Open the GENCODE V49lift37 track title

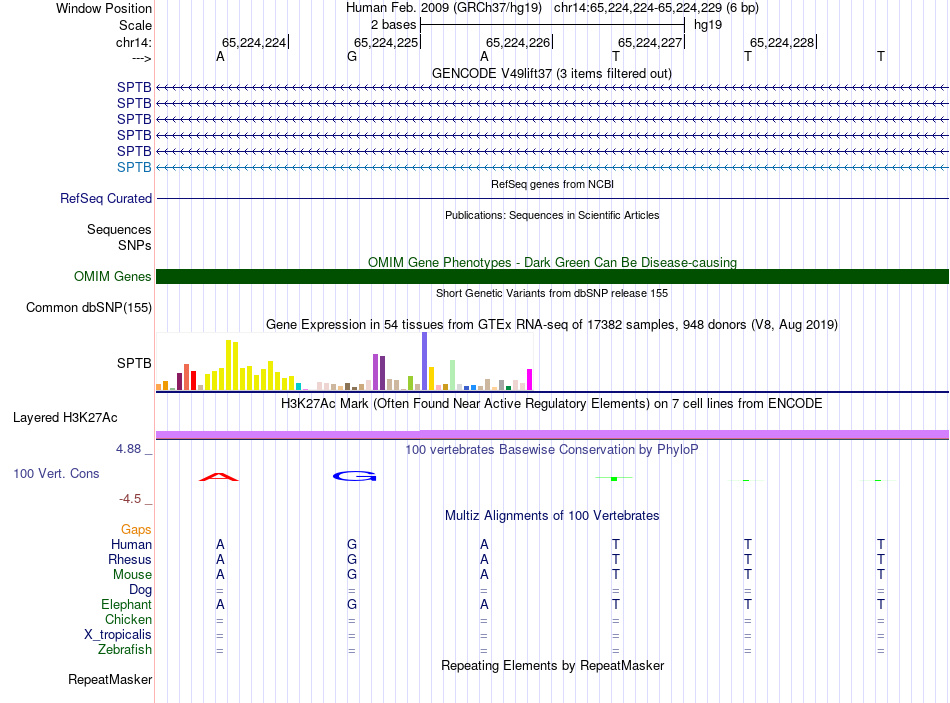pyautogui.click(x=551, y=73)
